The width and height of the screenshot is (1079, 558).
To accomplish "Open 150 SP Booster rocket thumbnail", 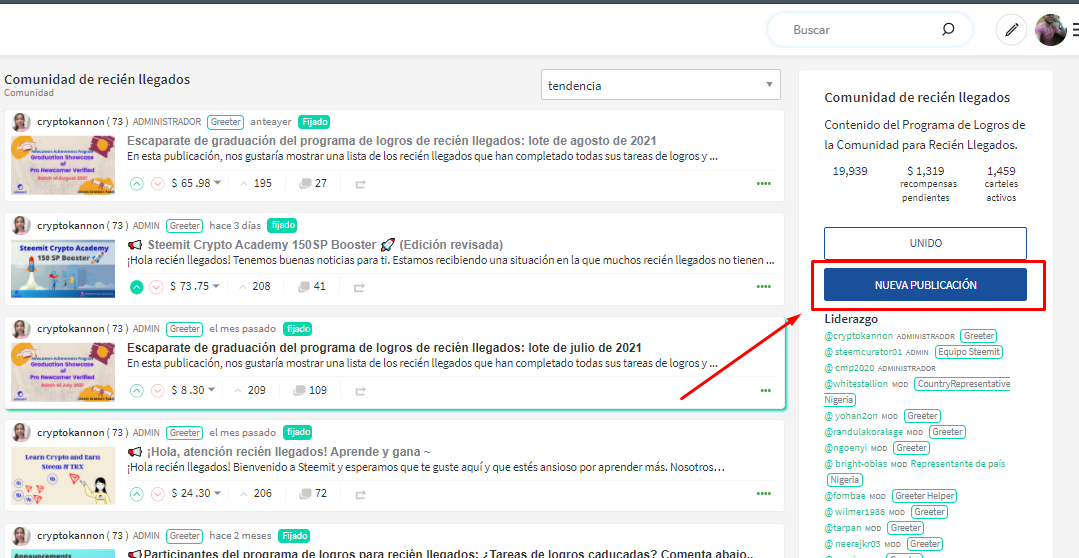I will [x=63, y=268].
